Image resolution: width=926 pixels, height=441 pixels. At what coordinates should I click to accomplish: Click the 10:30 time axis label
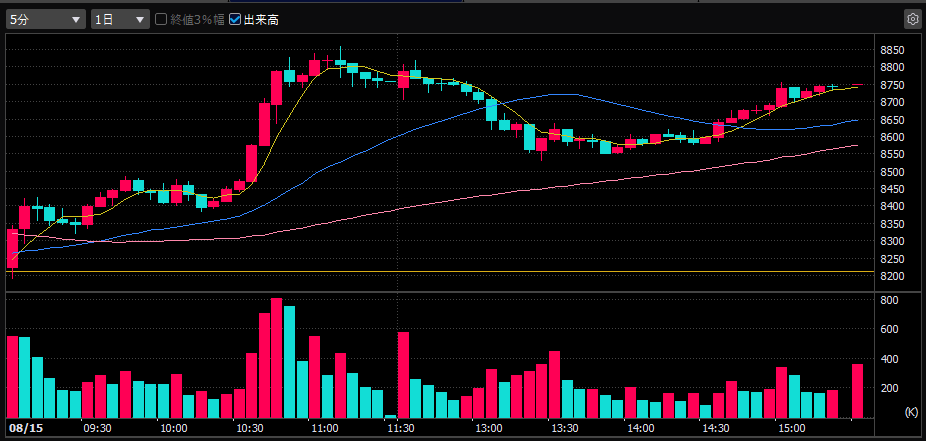(x=249, y=427)
